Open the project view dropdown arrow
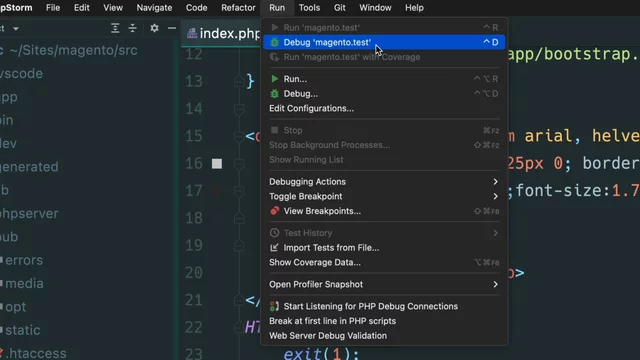This screenshot has height=360, width=640. [x=16, y=29]
